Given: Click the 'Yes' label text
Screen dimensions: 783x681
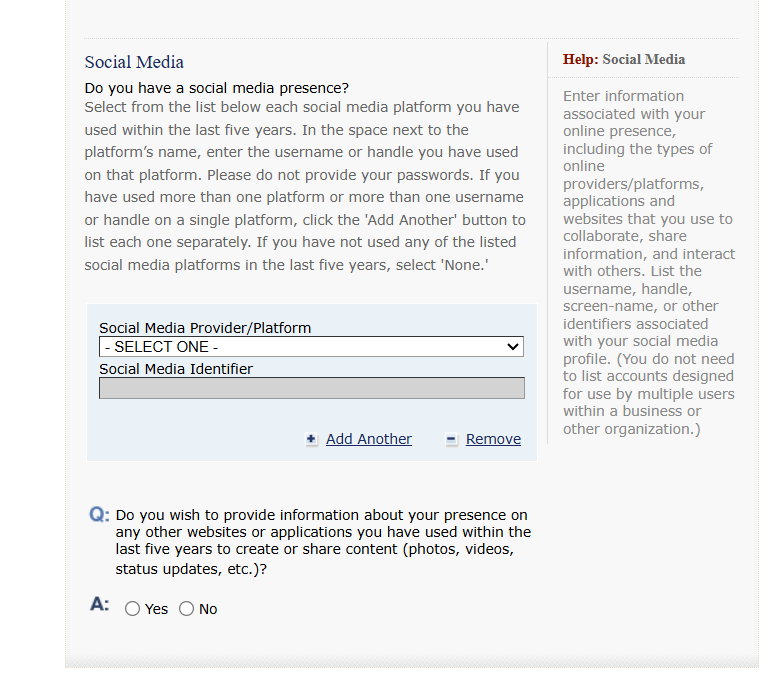Looking at the screenshot, I should (156, 609).
